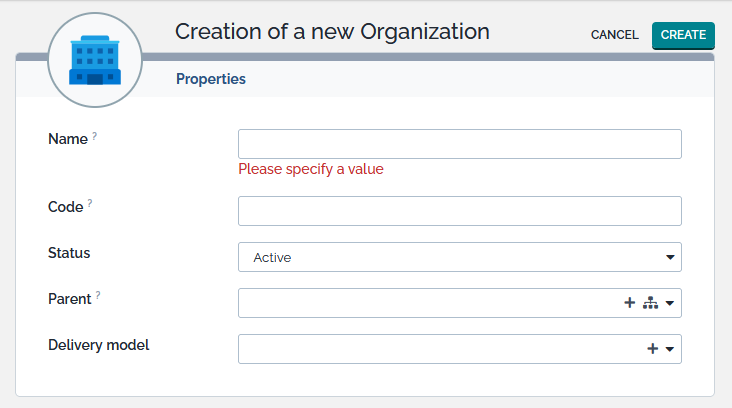This screenshot has height=408, width=732.
Task: Click the 'Please specify a value' error message
Action: coord(311,169)
